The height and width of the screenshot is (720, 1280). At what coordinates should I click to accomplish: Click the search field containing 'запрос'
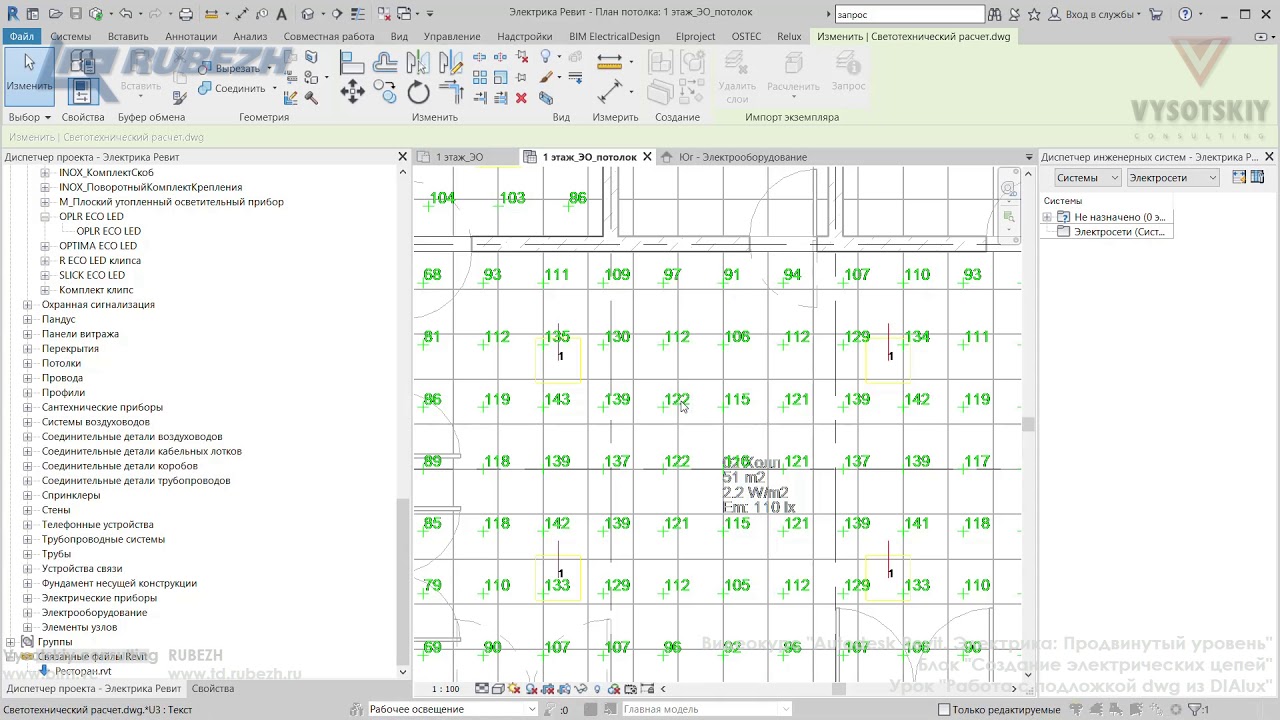click(909, 14)
